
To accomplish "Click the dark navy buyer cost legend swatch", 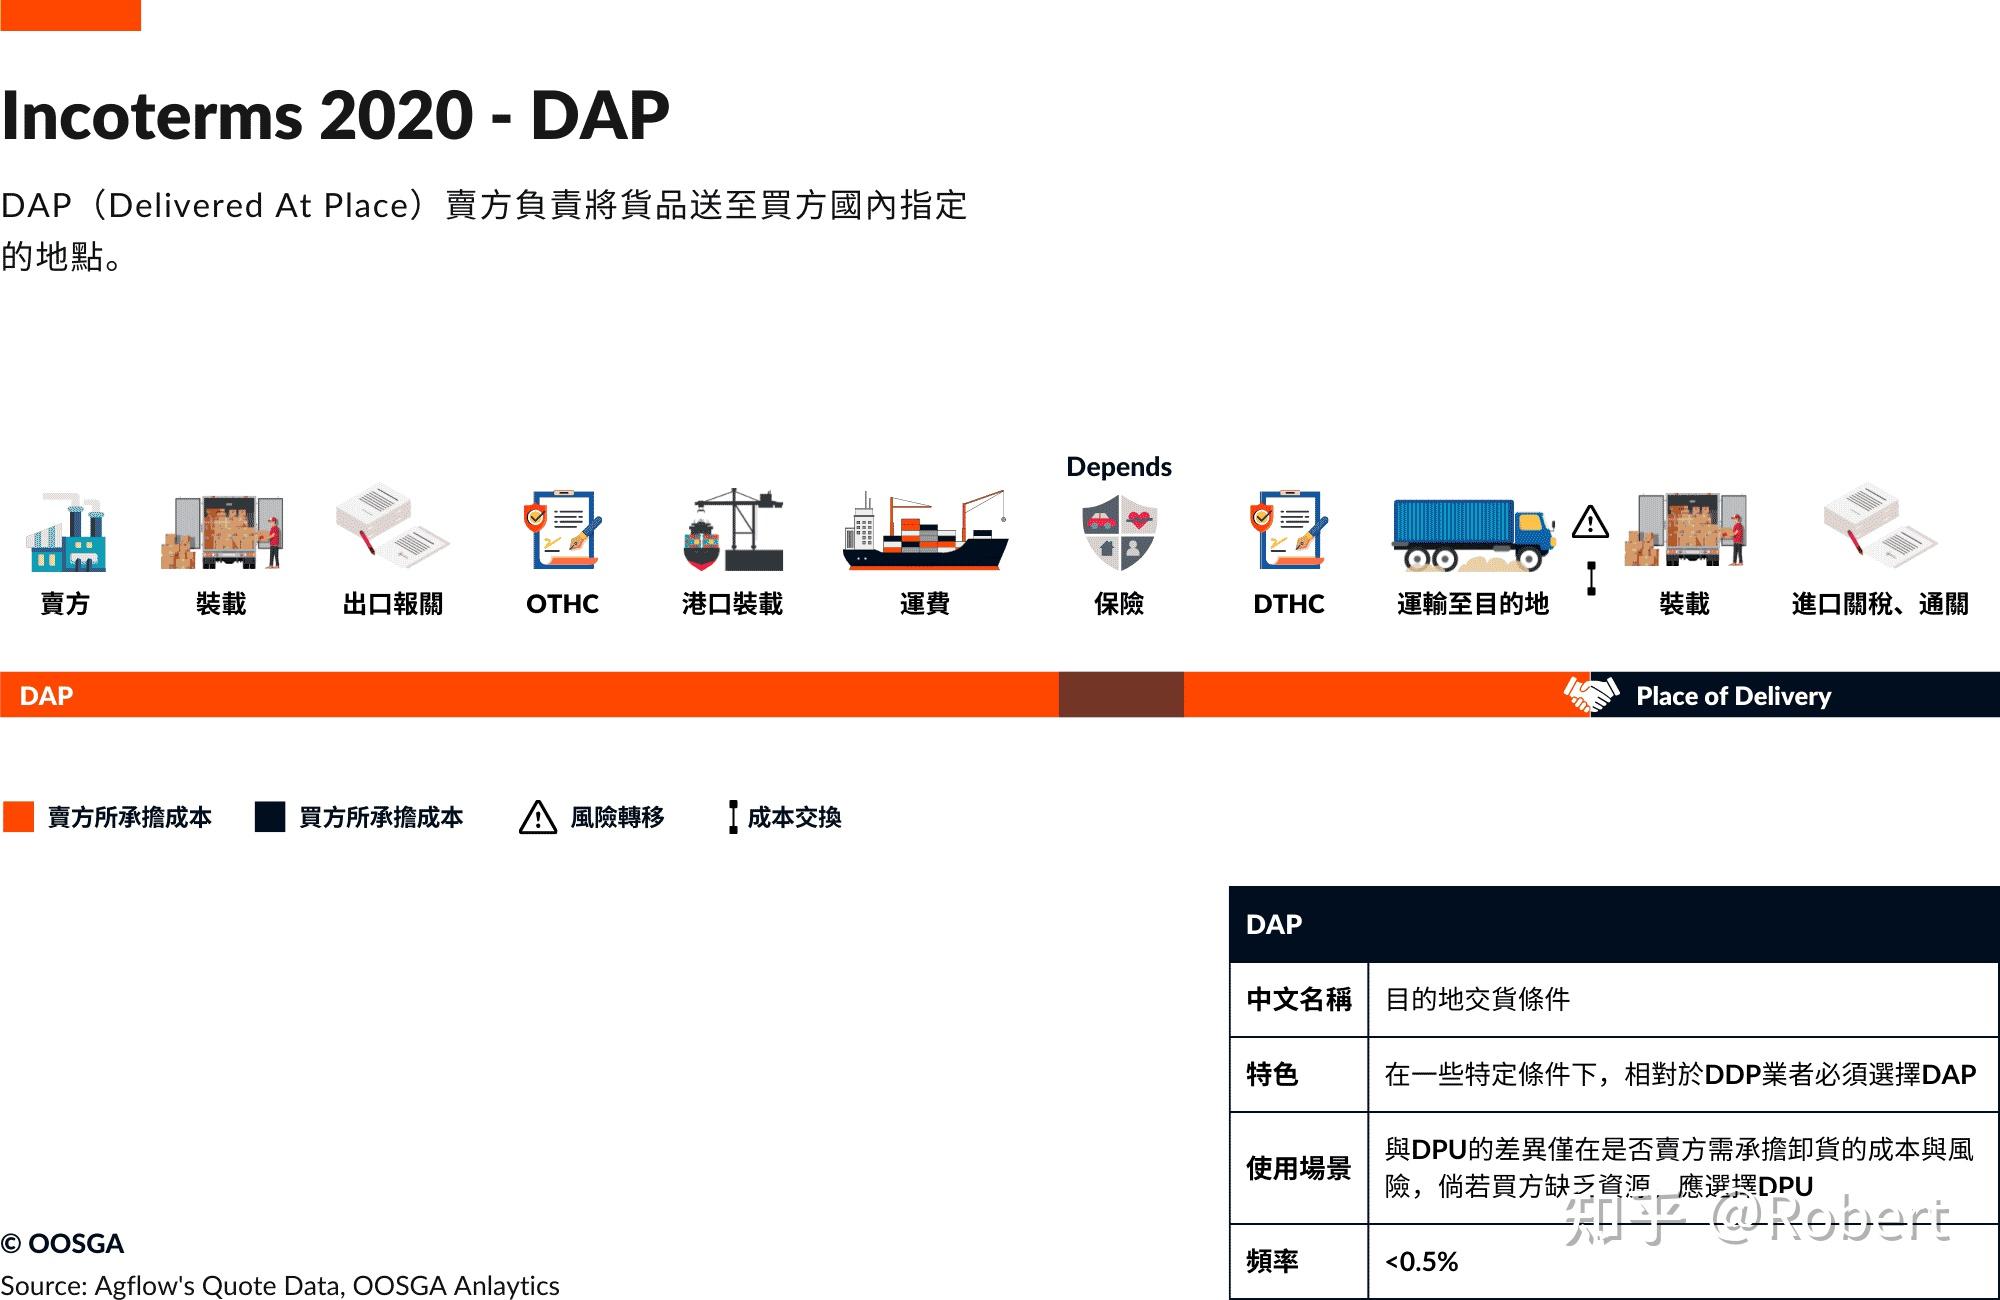I will click(x=270, y=816).
